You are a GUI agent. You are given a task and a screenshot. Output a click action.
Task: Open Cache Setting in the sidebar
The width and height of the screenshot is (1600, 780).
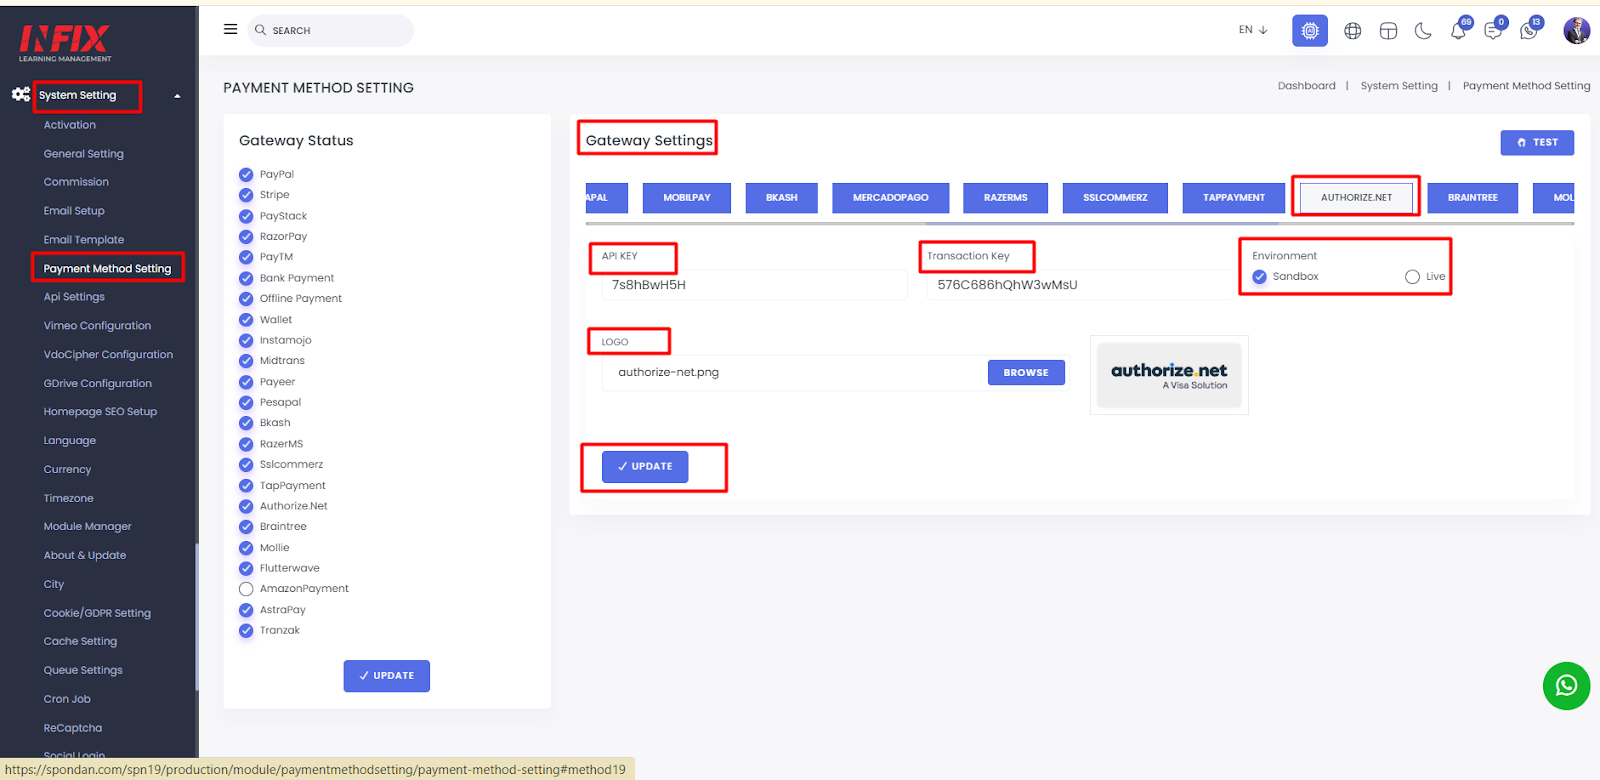(x=80, y=642)
